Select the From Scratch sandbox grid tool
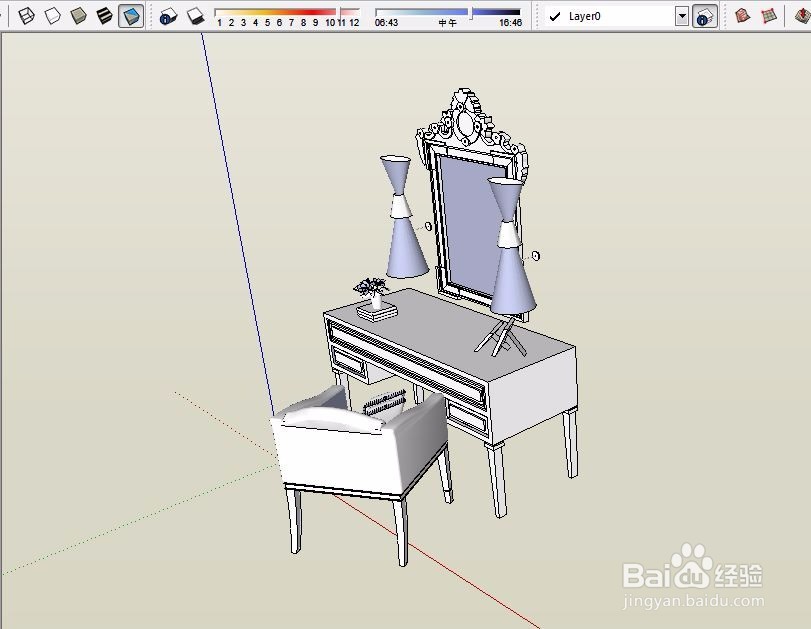This screenshot has height=629, width=811. coord(767,14)
